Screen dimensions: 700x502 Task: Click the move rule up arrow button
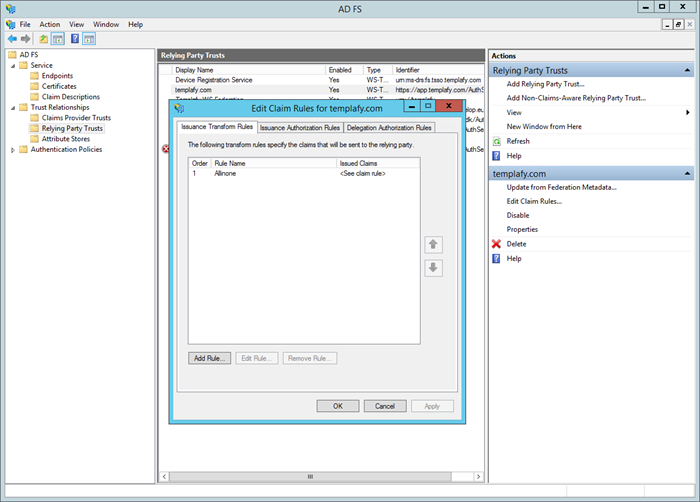pos(433,244)
